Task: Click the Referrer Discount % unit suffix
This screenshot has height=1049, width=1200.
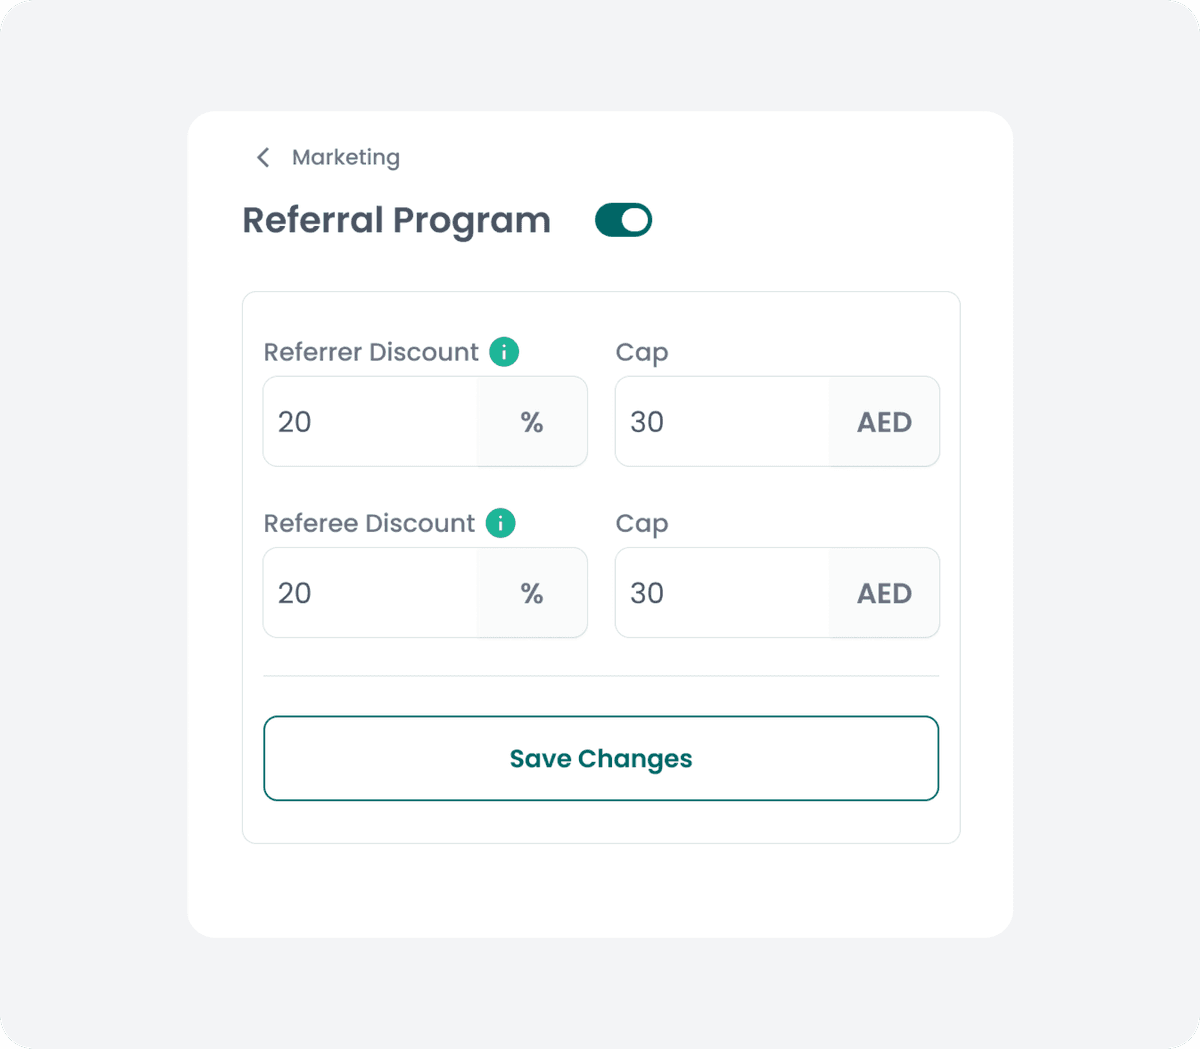Action: [532, 422]
